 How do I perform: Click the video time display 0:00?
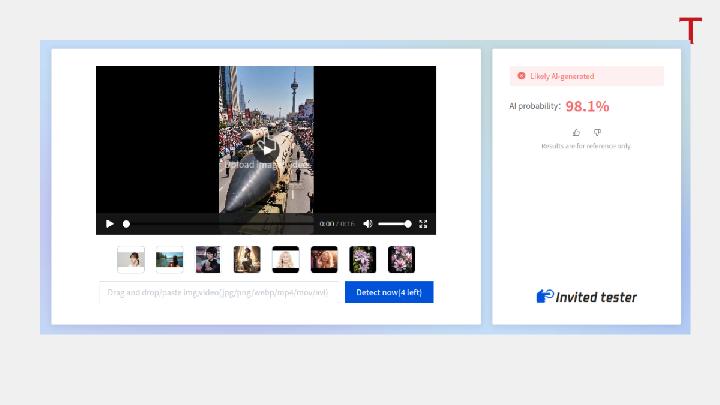coord(326,224)
